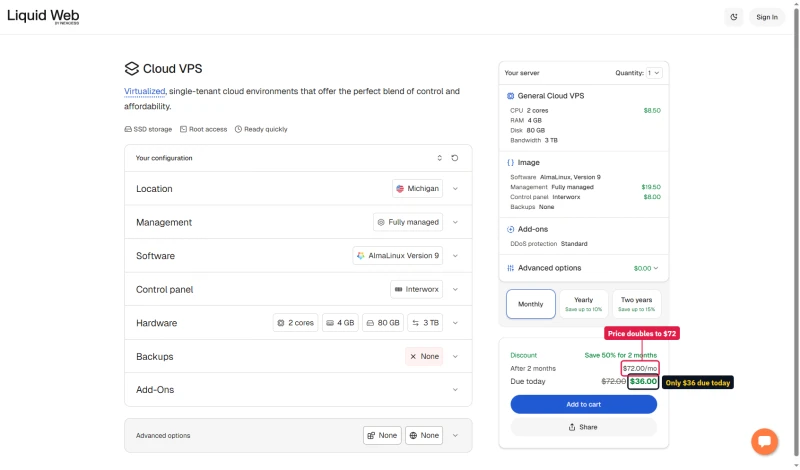Click the Virtualized link
Screen dimensions: 800x470
click(144, 91)
